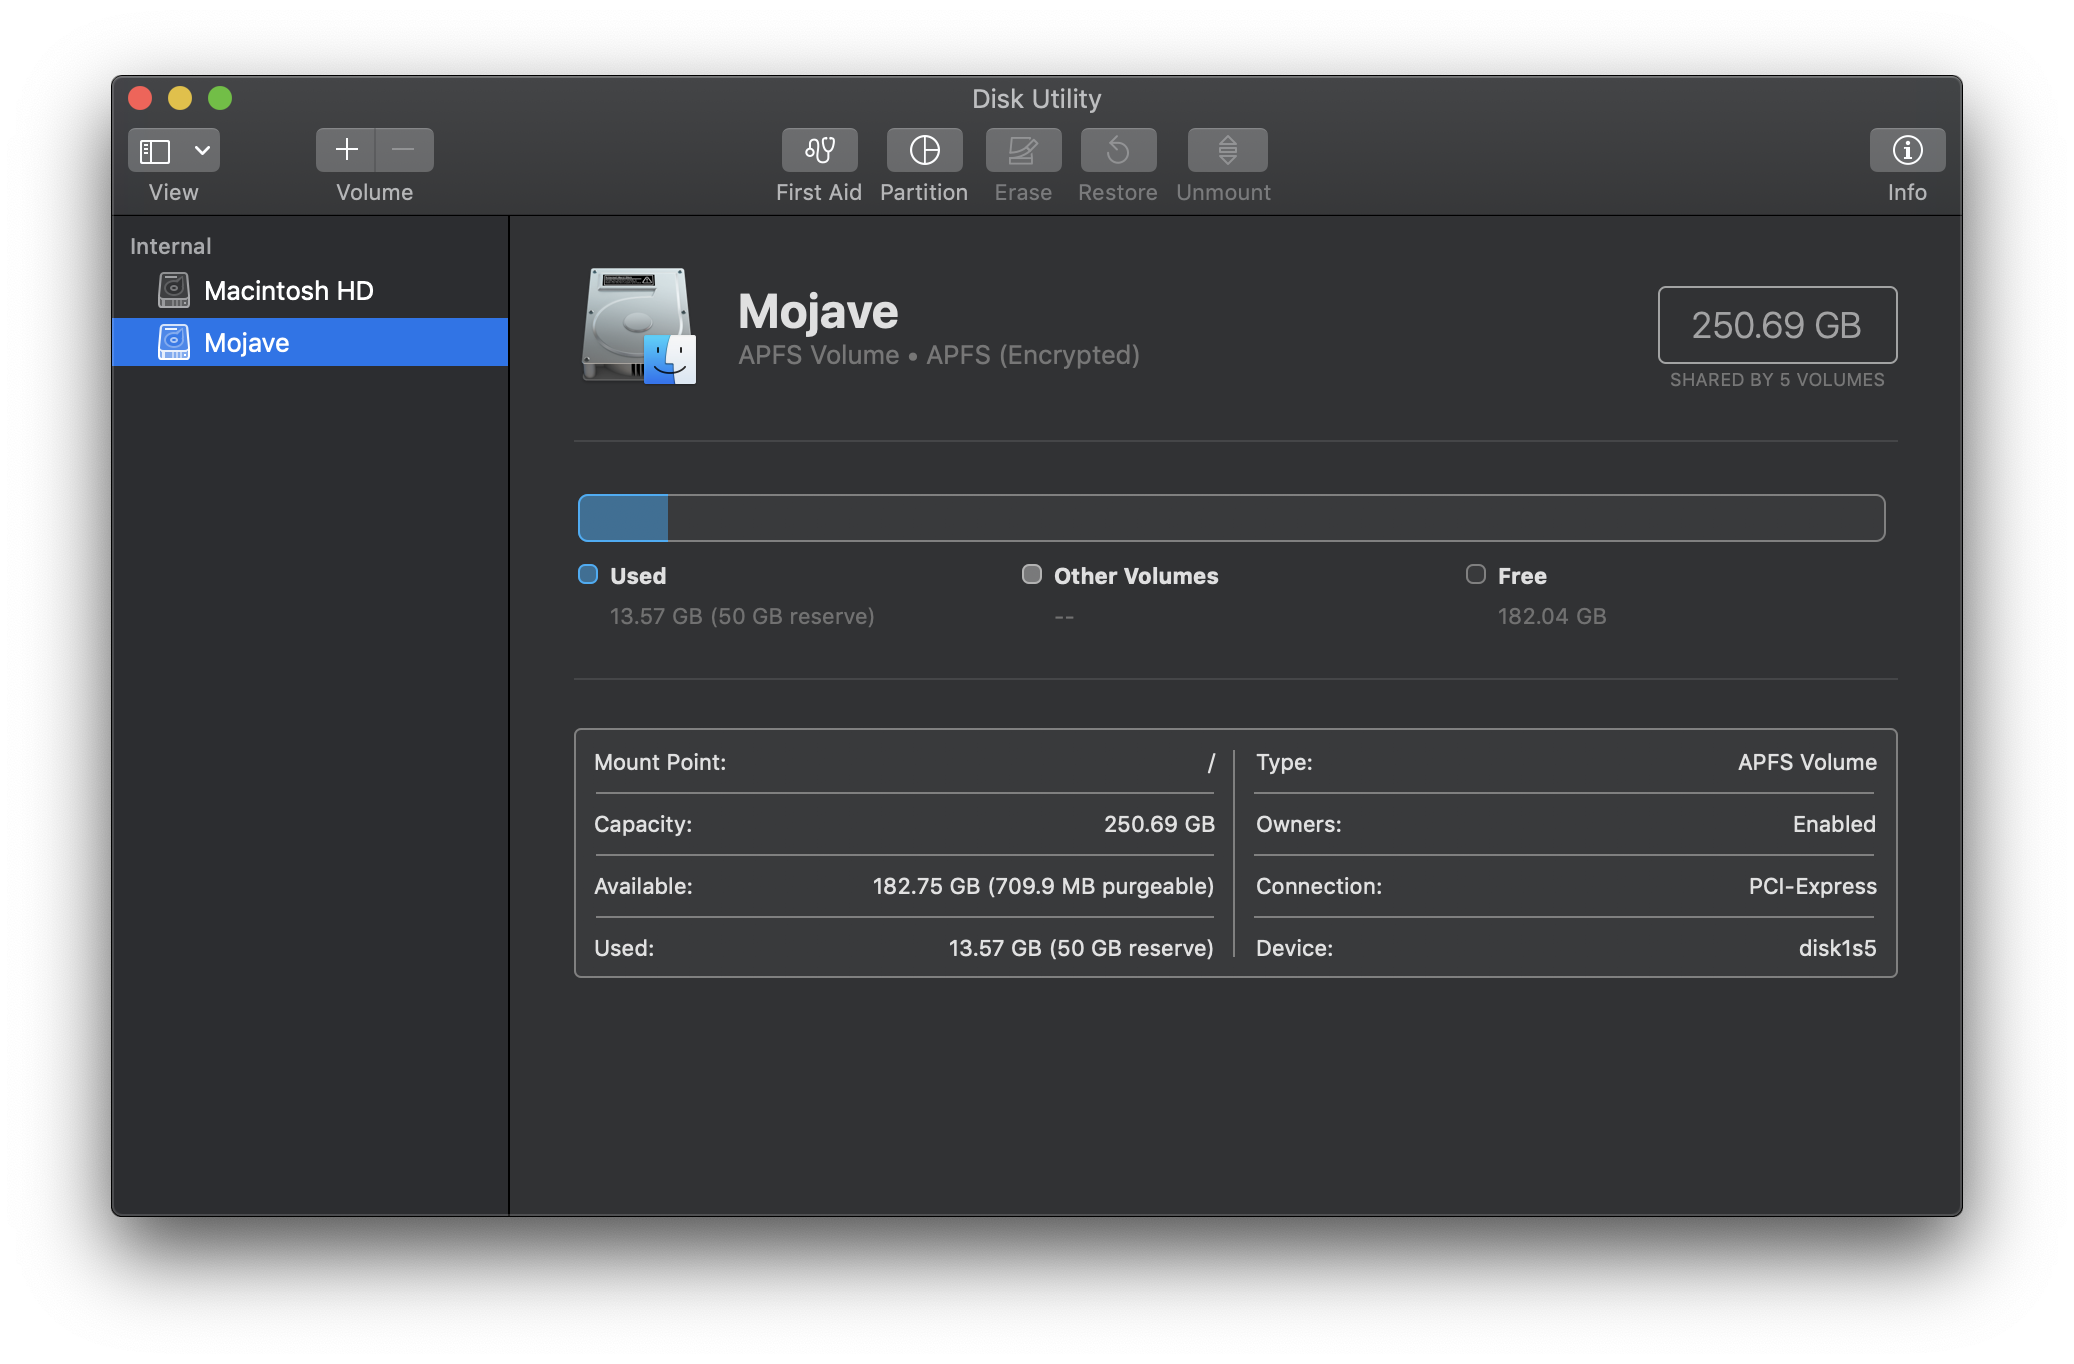Screen dimensions: 2074x1364
Task: Click Volume label under plus/minus buttons
Action: 374,192
